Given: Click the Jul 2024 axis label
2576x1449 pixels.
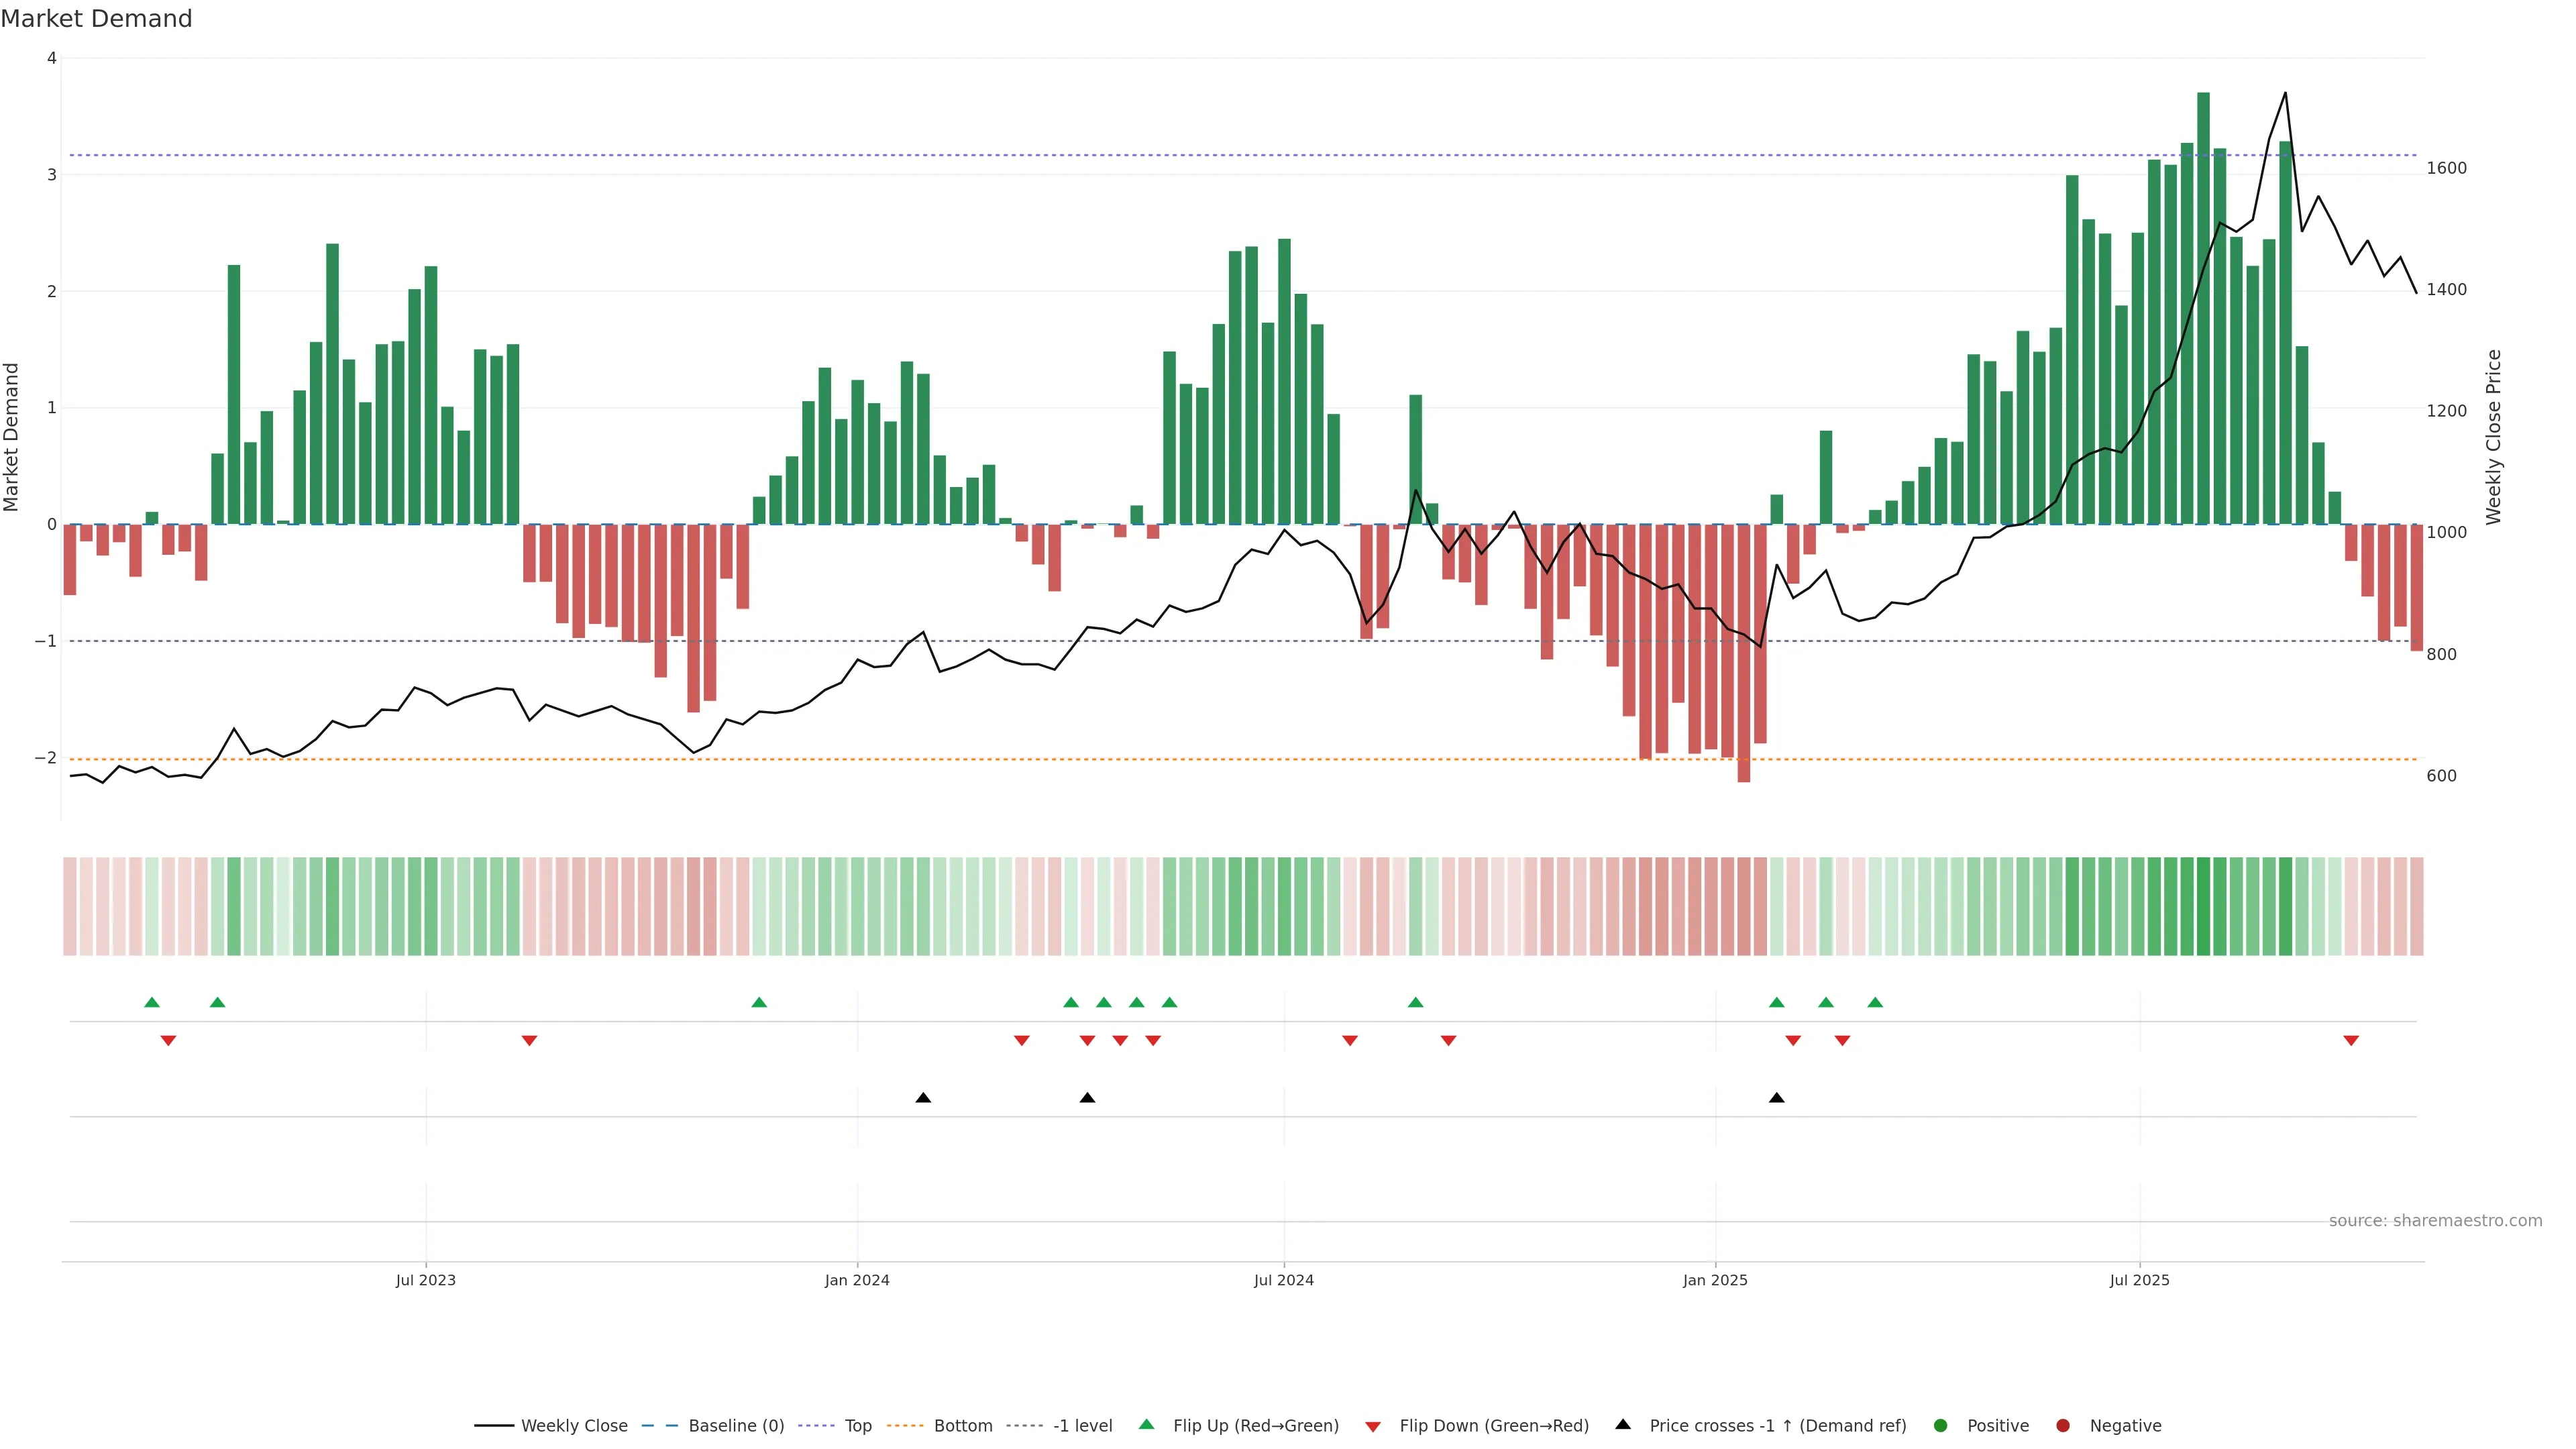Looking at the screenshot, I should pos(1283,1280).
